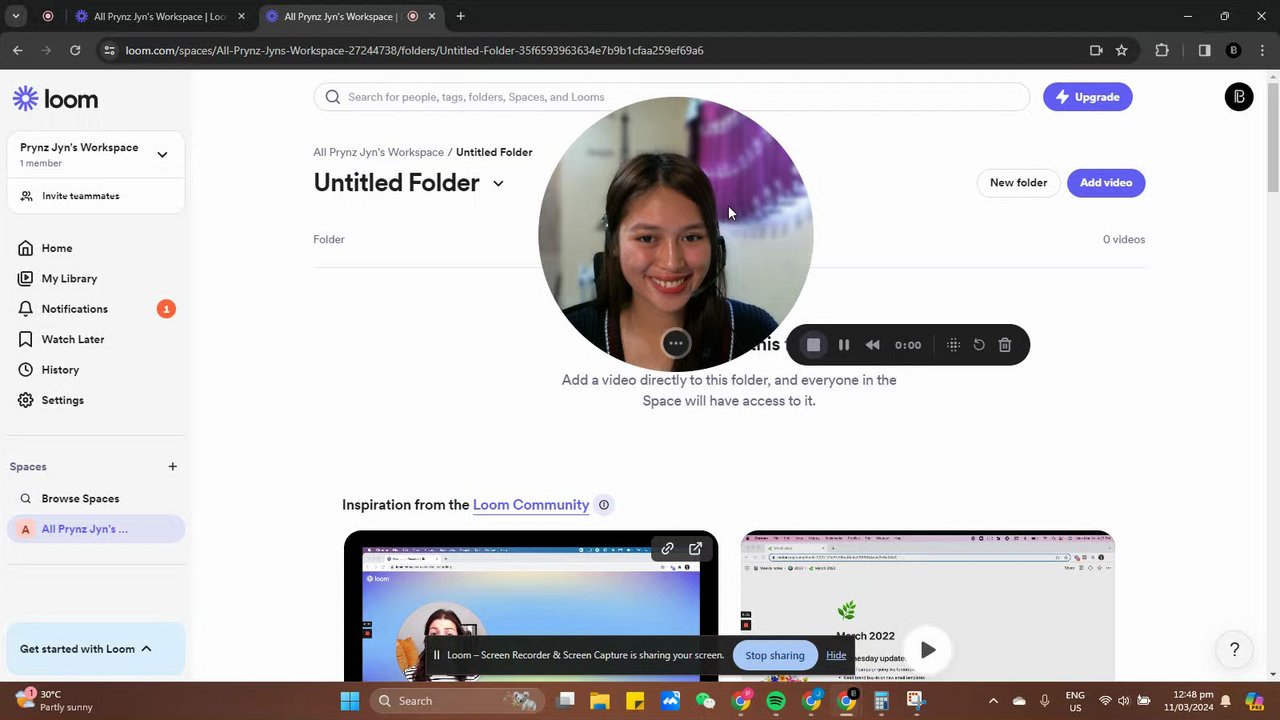Open the Calculator from the taskbar
This screenshot has width=1280, height=720.
(x=881, y=701)
